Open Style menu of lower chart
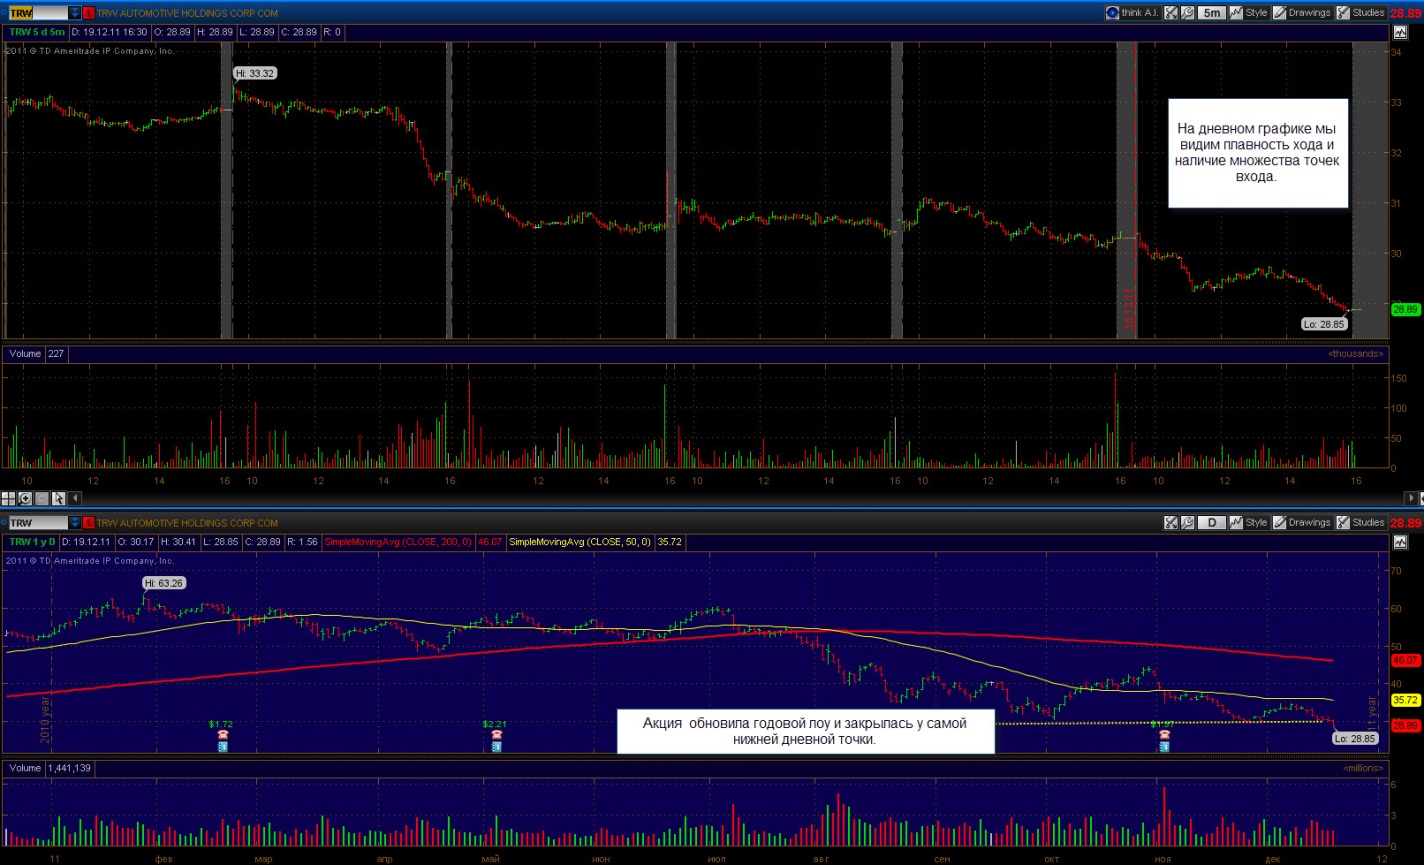Screen dimensions: 1424x865 (1249, 522)
